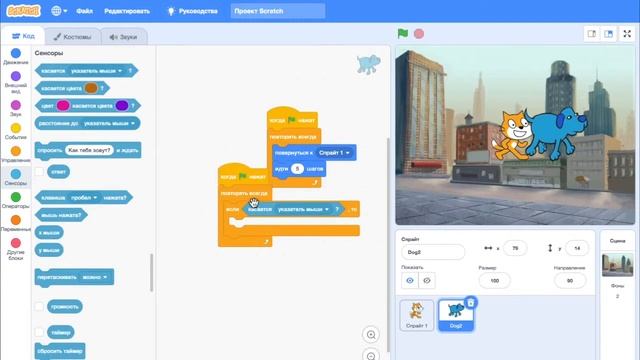Click the y мыши block
Screen dimensions: 640x360
(49, 250)
